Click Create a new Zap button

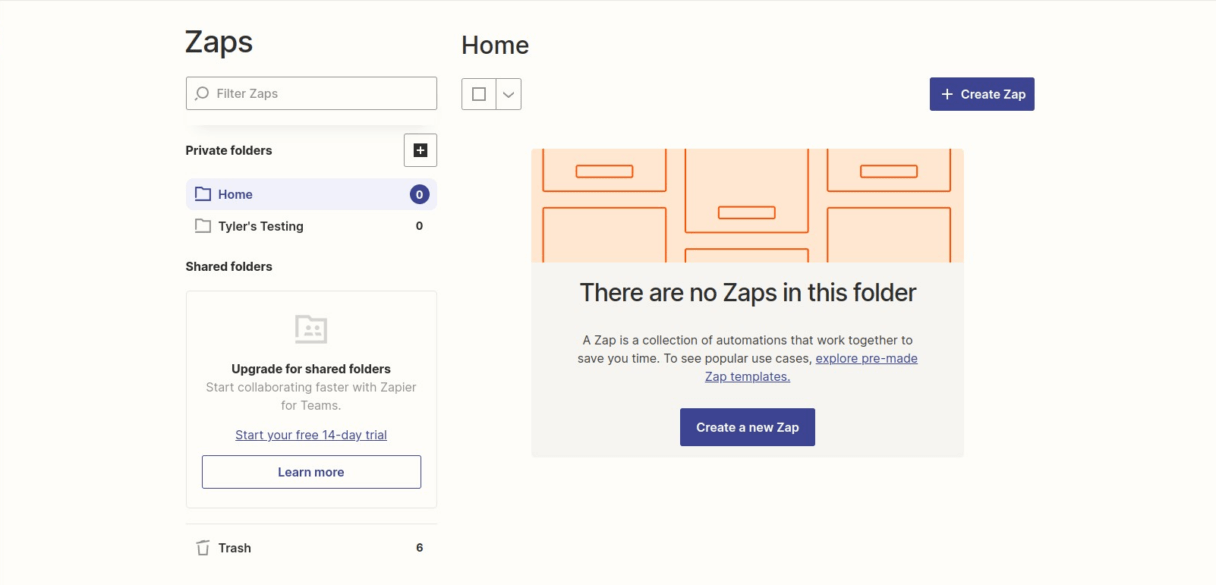pos(748,427)
